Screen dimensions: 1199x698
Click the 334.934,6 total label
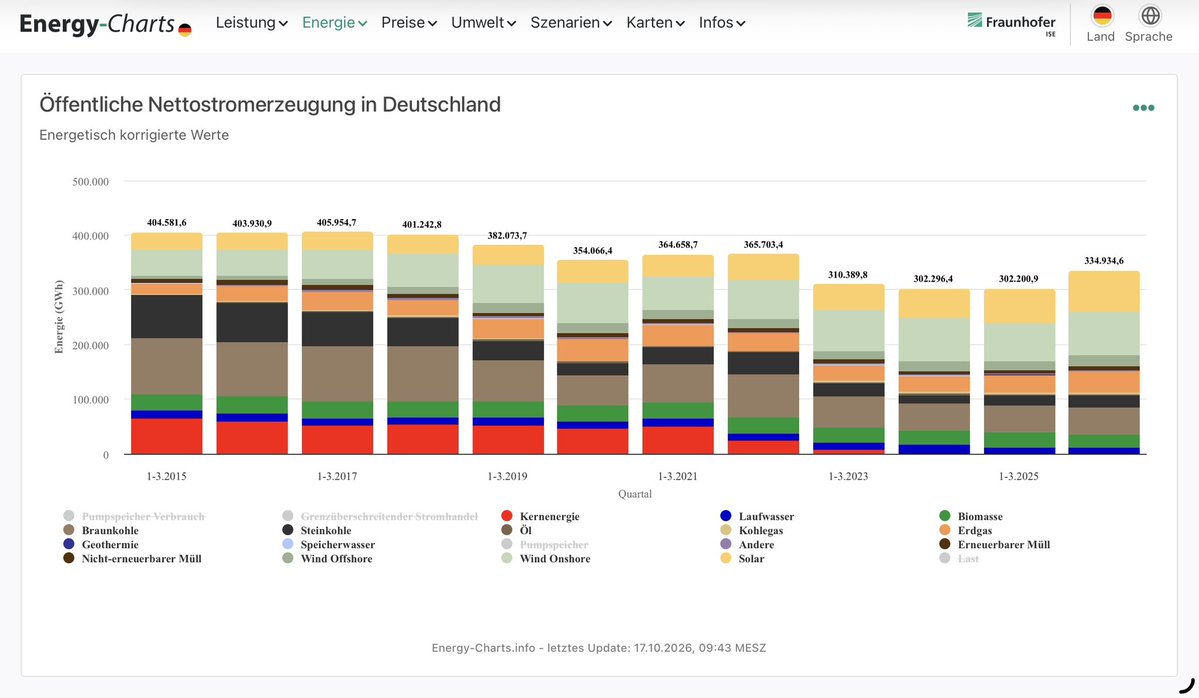click(1104, 261)
